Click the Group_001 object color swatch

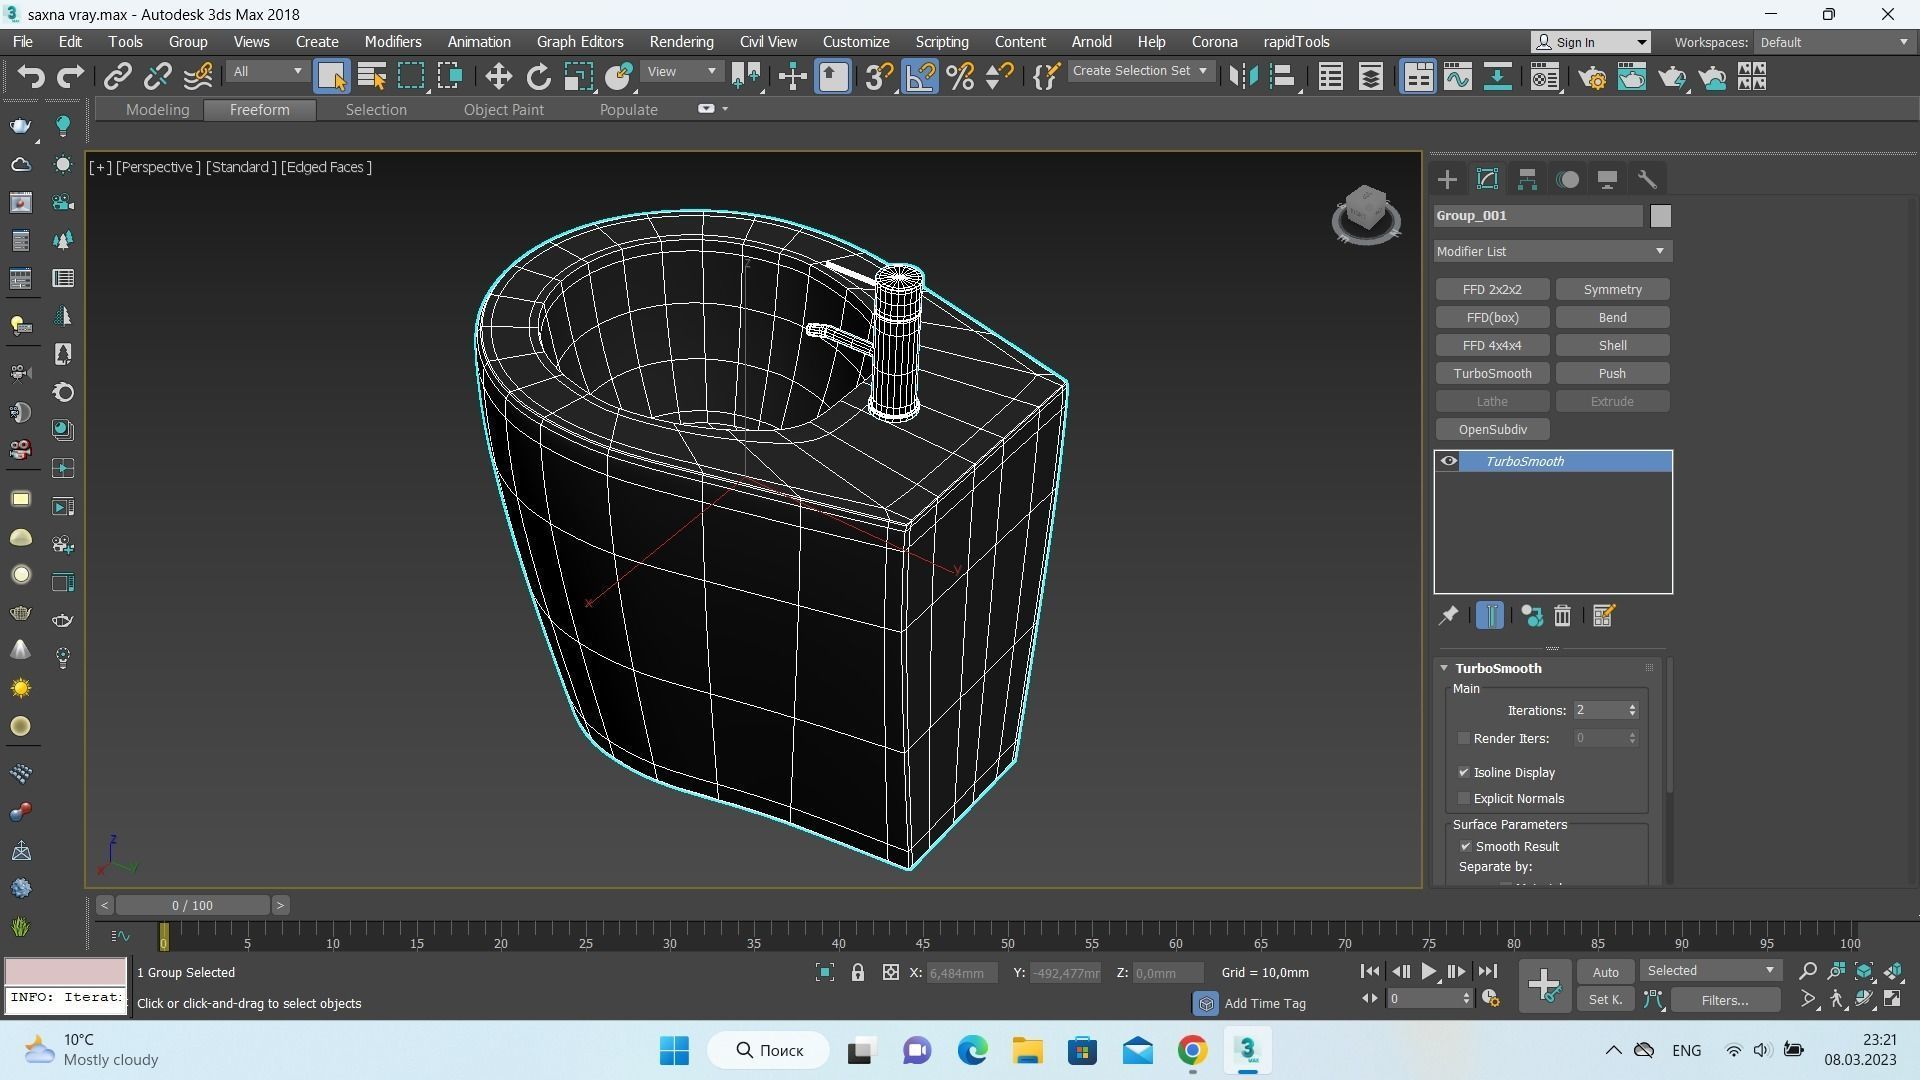[1660, 217]
